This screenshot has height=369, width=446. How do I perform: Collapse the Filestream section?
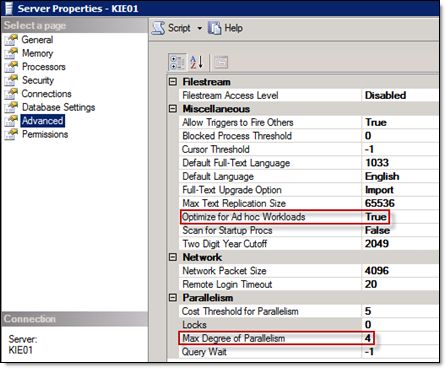coord(173,82)
